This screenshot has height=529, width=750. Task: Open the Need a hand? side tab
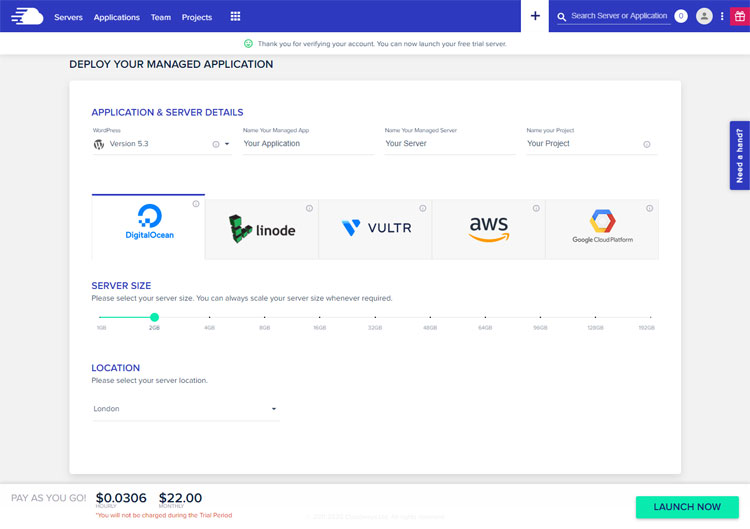[739, 155]
